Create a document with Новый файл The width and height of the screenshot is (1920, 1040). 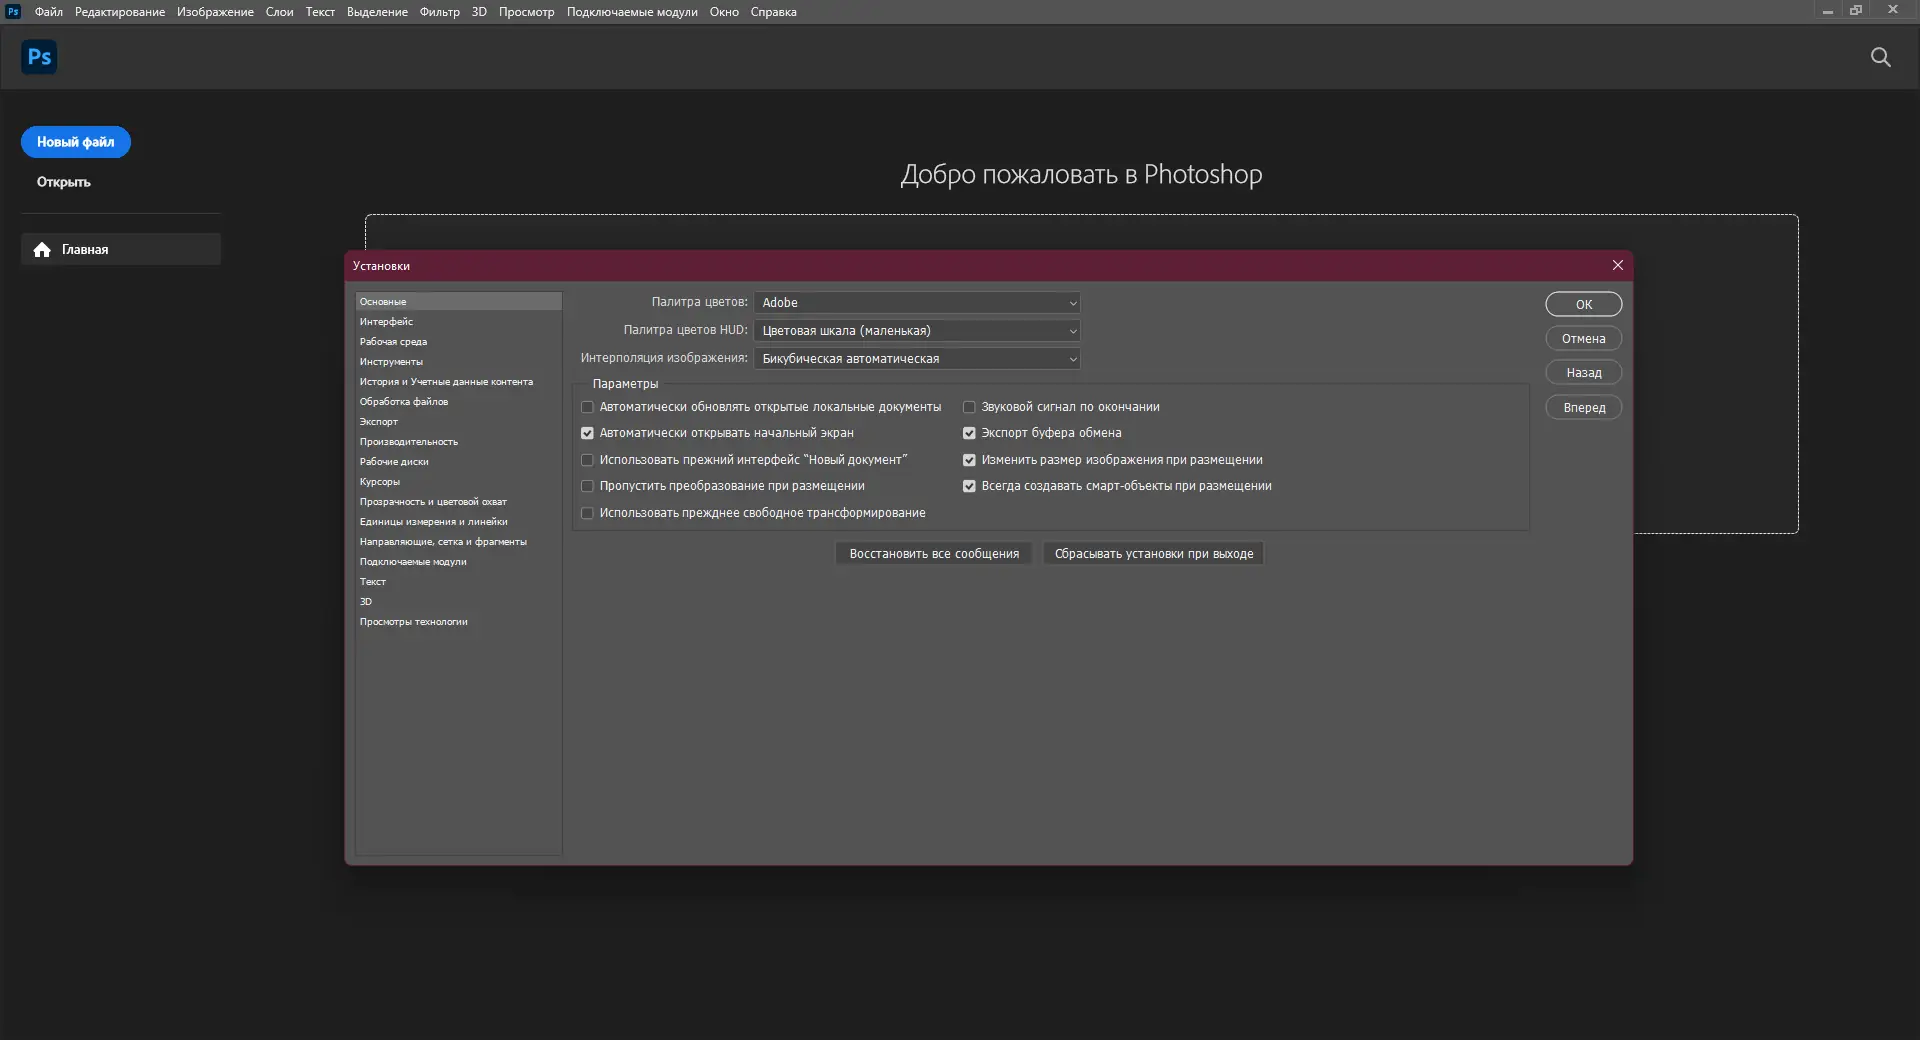click(76, 142)
